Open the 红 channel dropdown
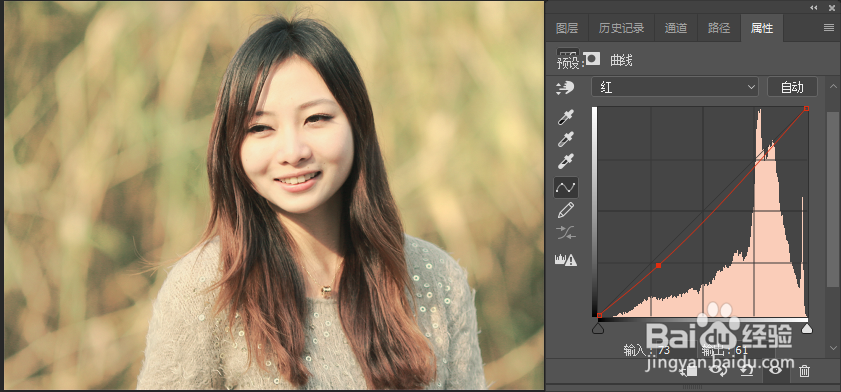Viewport: 841px width, 392px height. 675,87
